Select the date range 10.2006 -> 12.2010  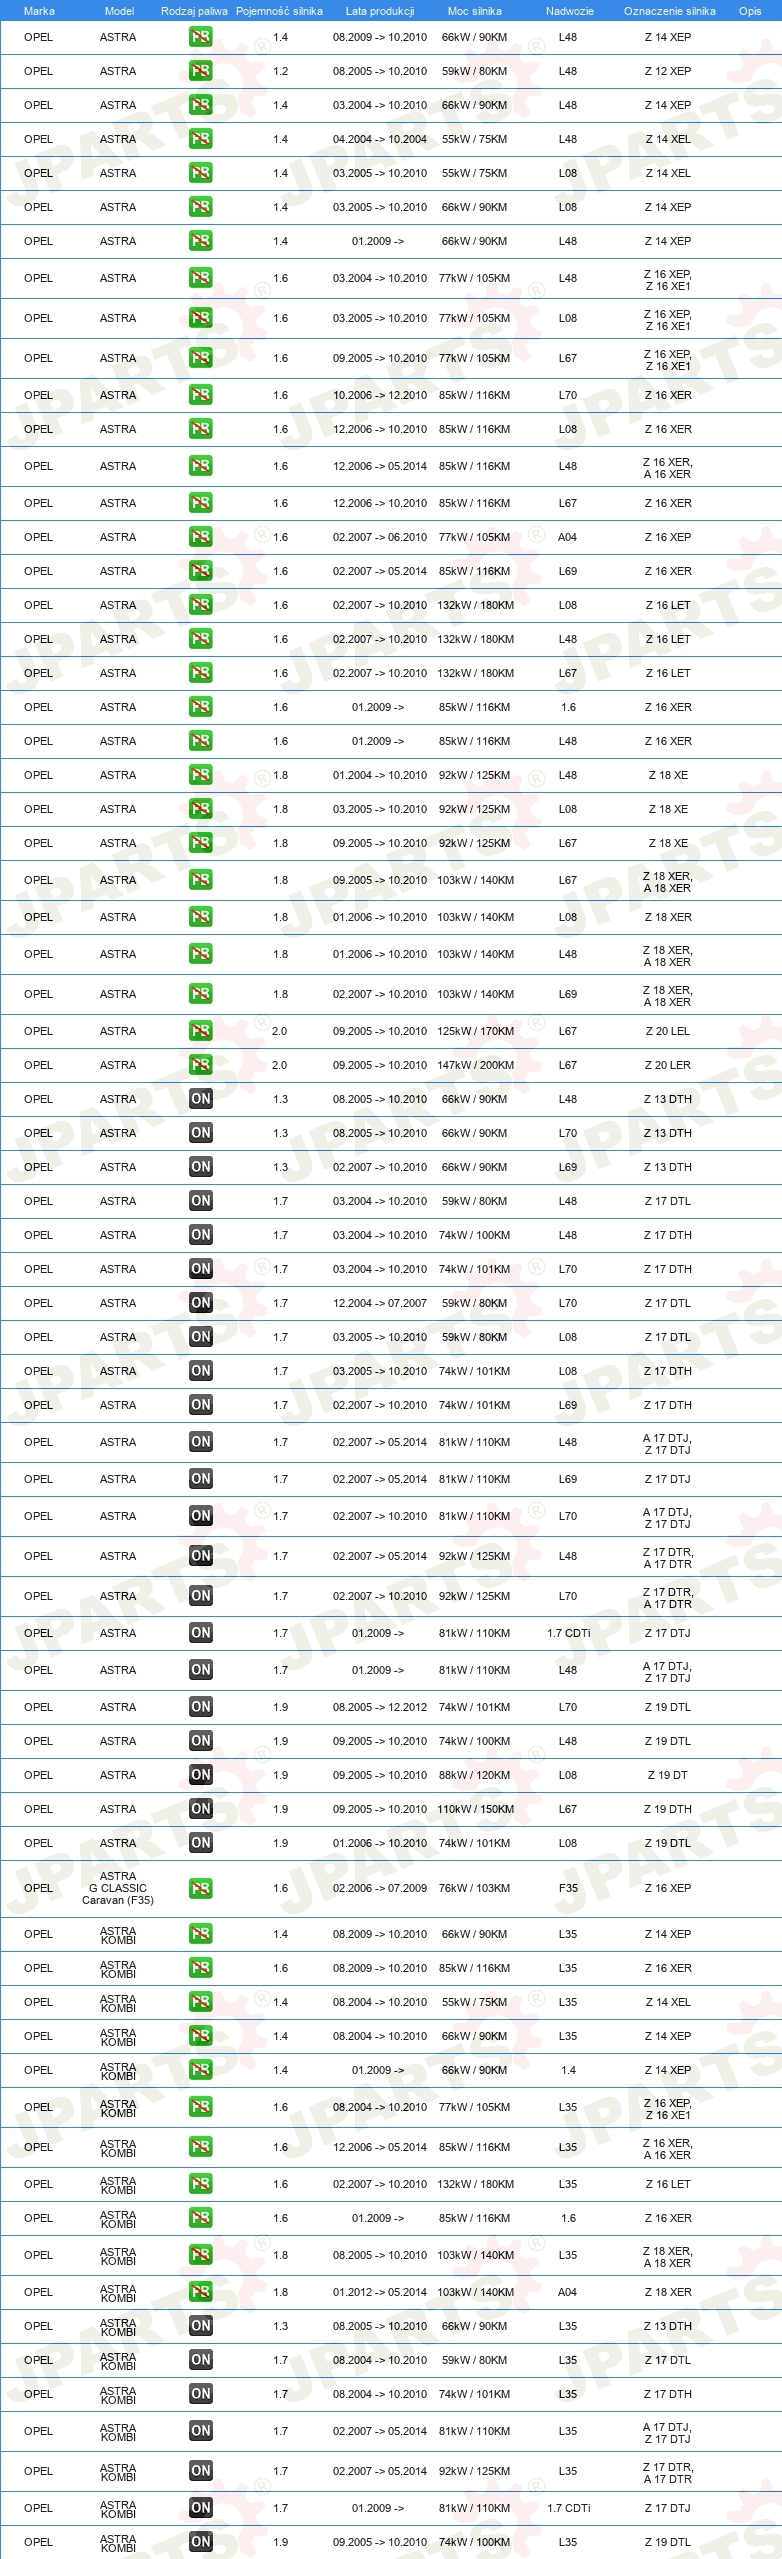[380, 395]
